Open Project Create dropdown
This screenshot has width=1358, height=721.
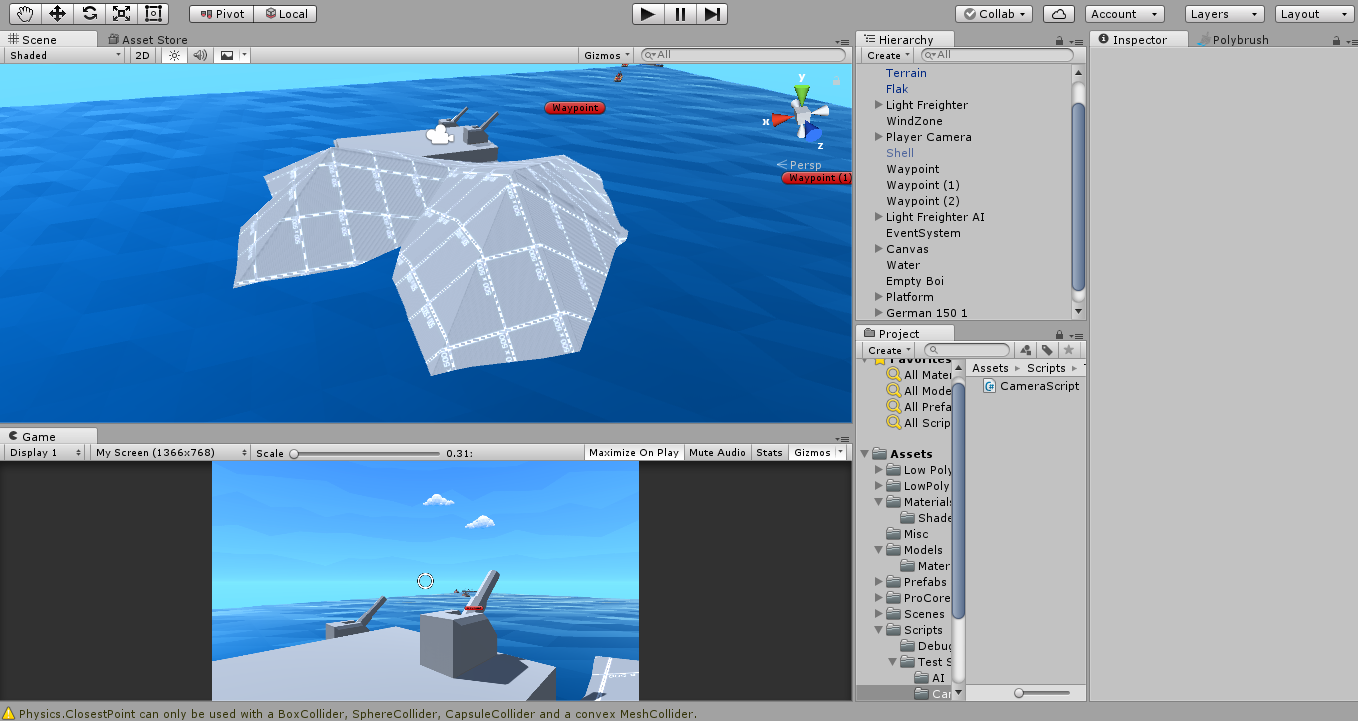(x=889, y=350)
